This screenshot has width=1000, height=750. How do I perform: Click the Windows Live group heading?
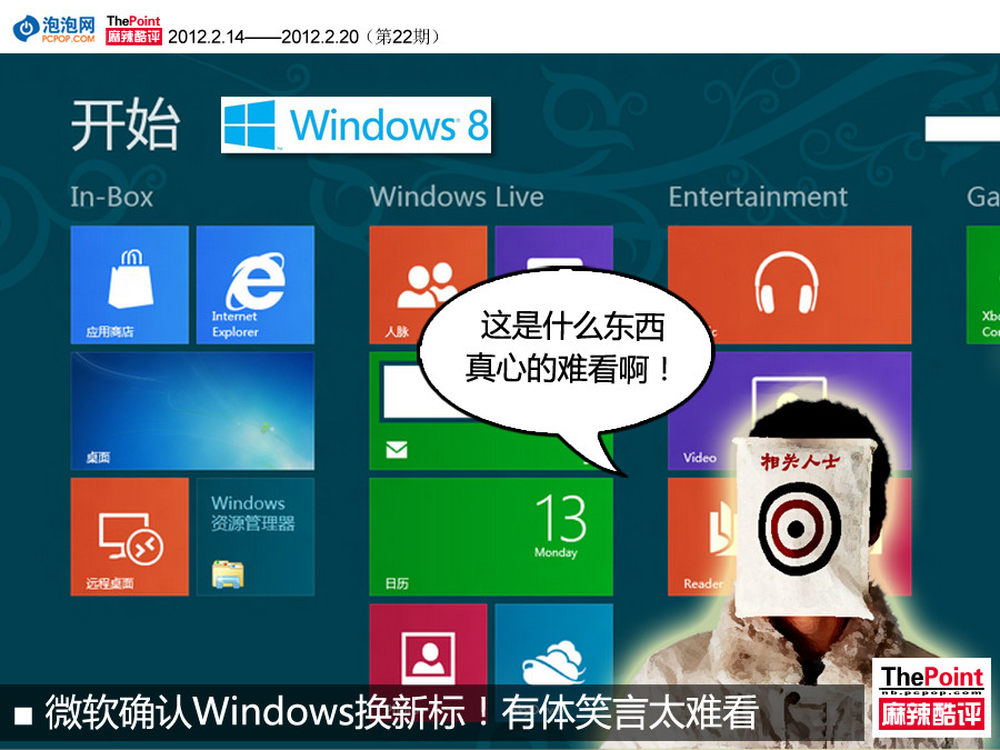(457, 196)
